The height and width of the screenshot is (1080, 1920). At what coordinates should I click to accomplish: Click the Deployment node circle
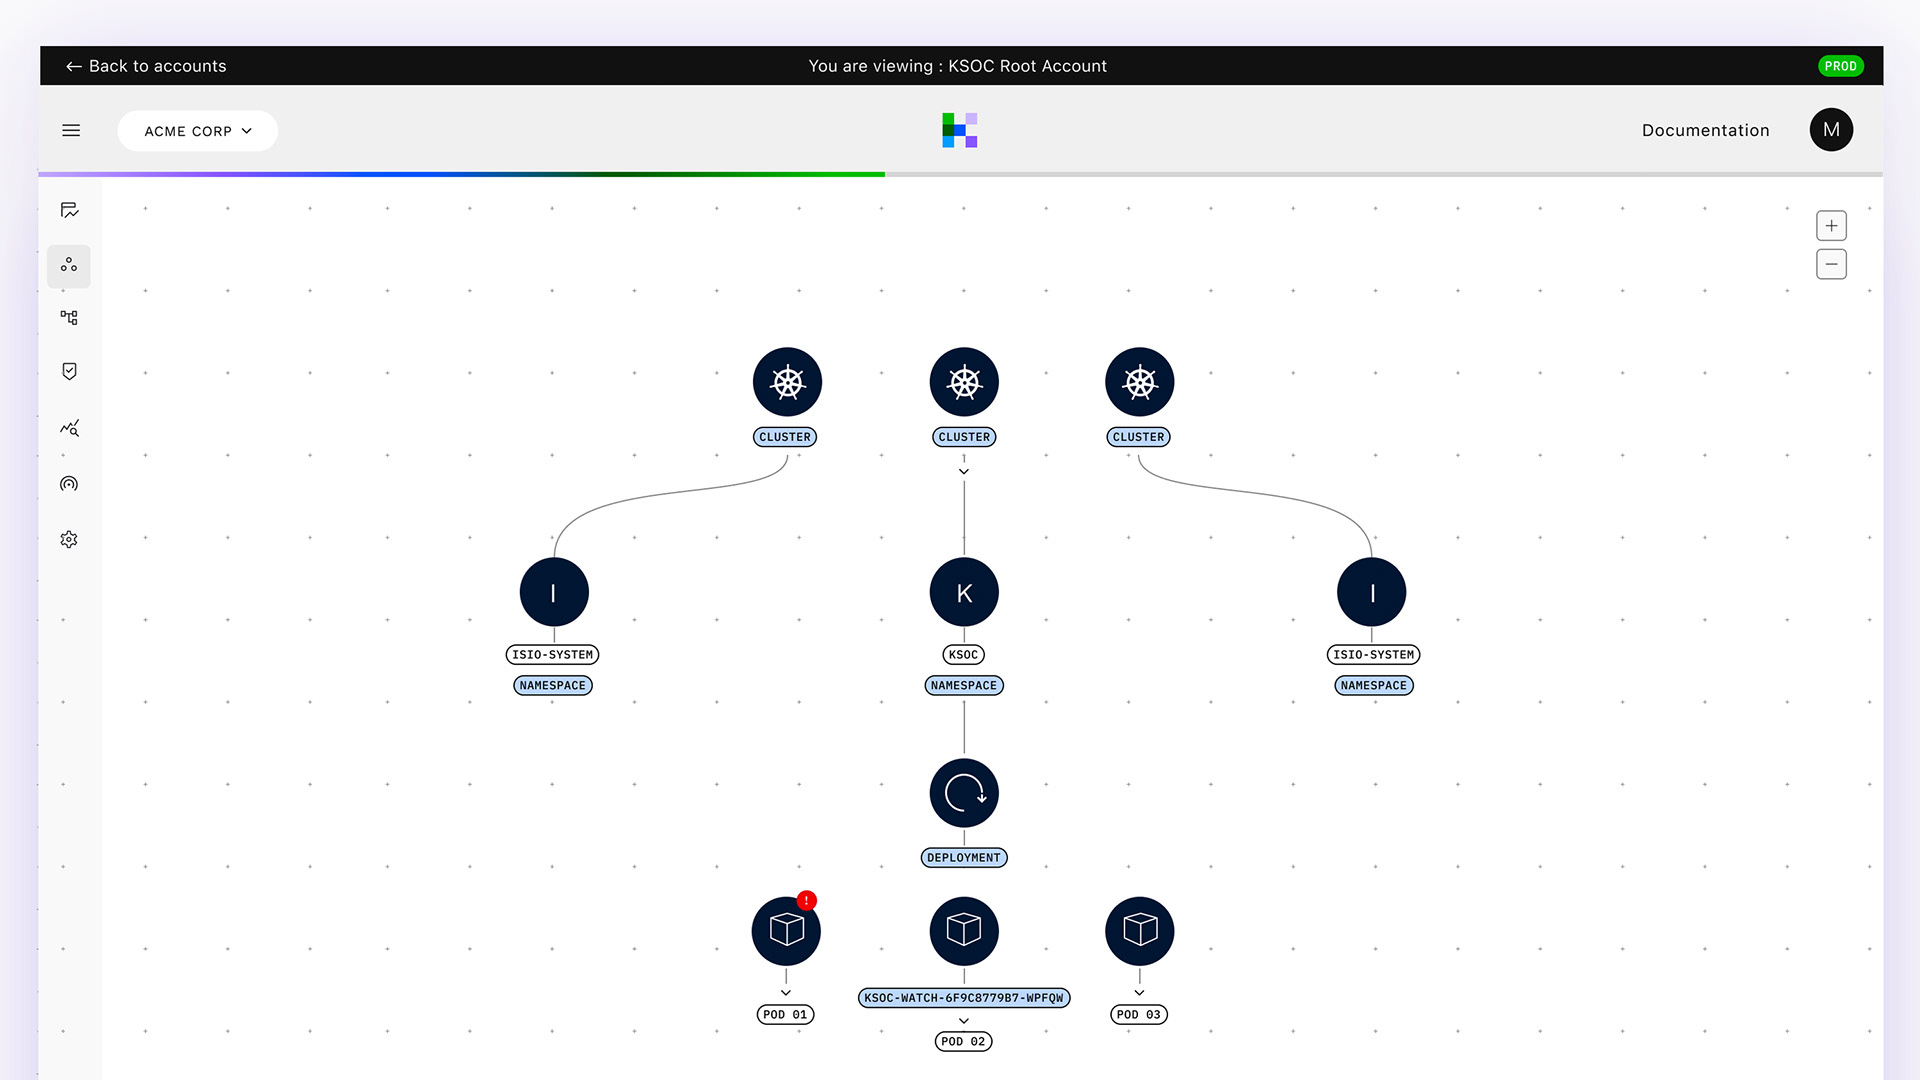click(x=964, y=793)
